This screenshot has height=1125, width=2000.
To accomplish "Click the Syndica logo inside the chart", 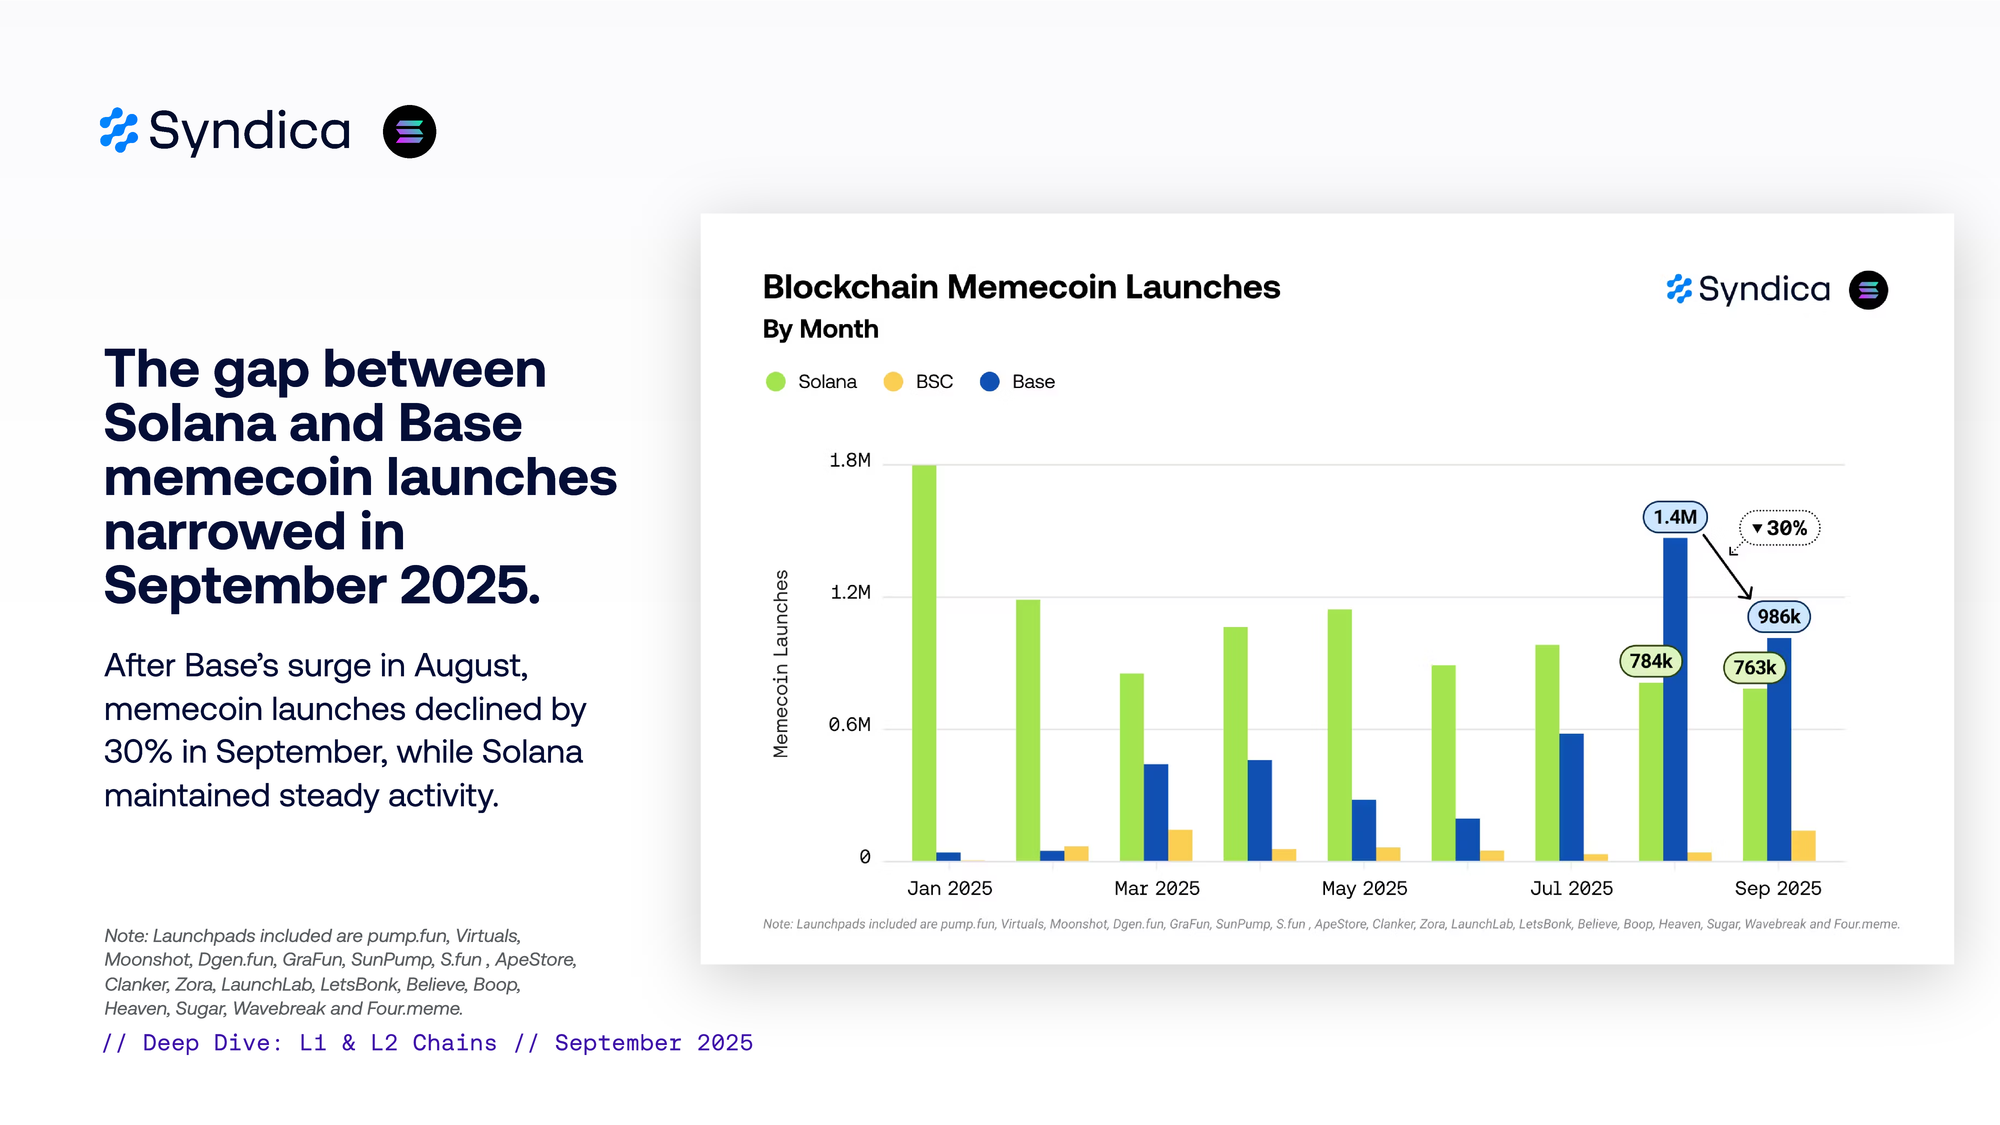I will point(1748,289).
